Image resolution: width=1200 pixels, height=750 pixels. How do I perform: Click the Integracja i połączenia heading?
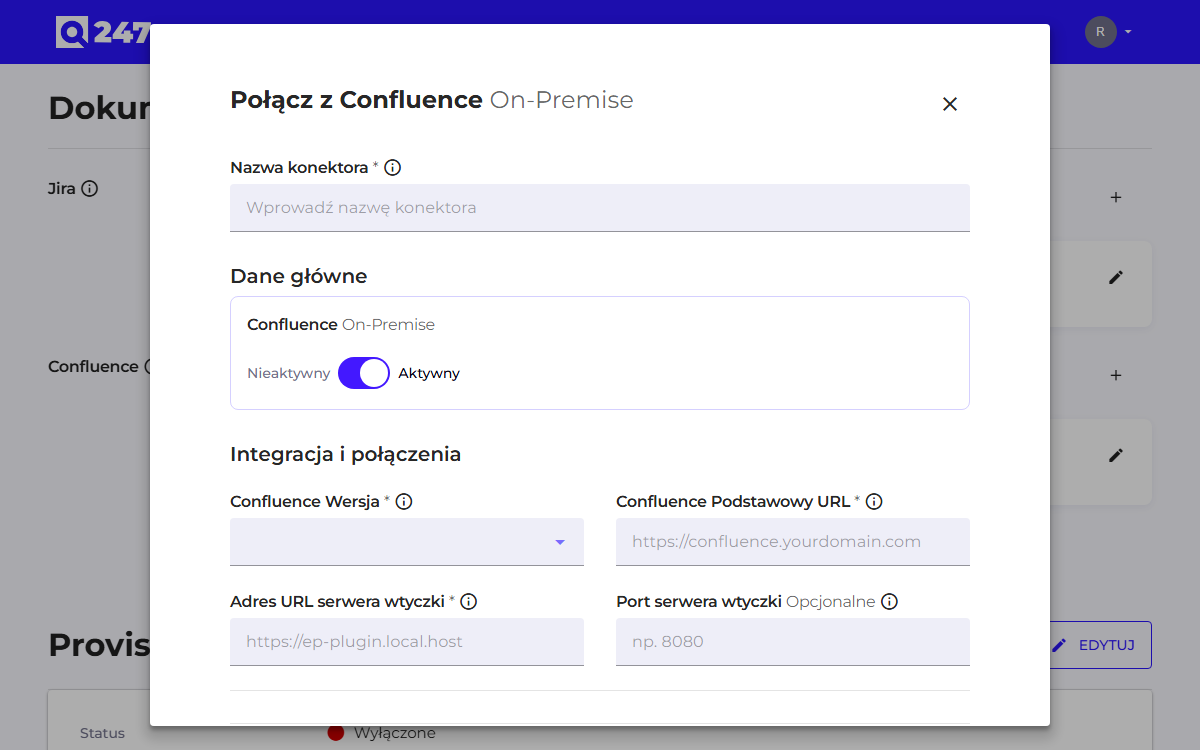(x=346, y=454)
